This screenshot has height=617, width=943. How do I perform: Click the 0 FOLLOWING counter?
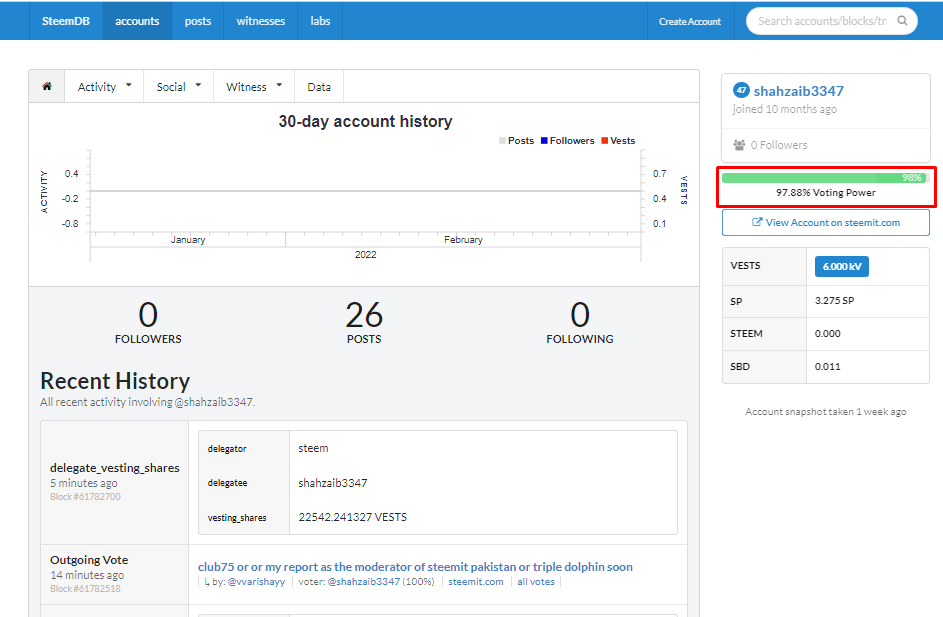pyautogui.click(x=580, y=323)
